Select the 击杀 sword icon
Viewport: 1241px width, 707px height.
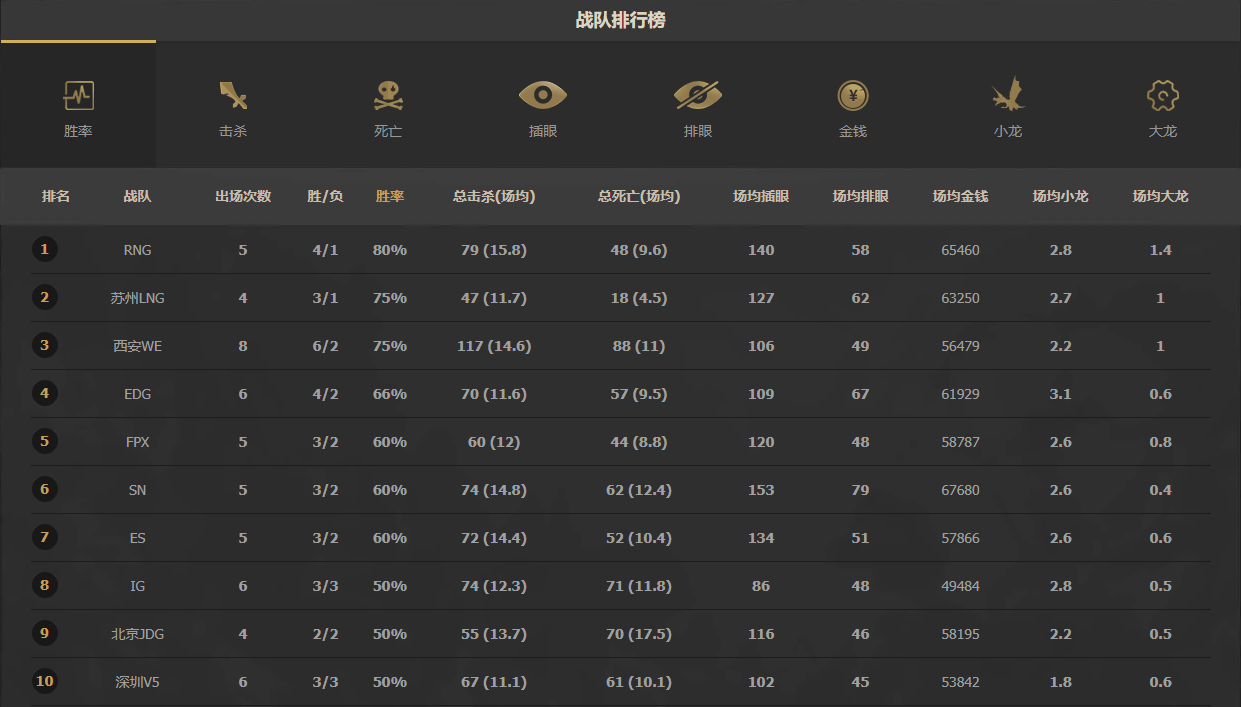click(x=233, y=96)
